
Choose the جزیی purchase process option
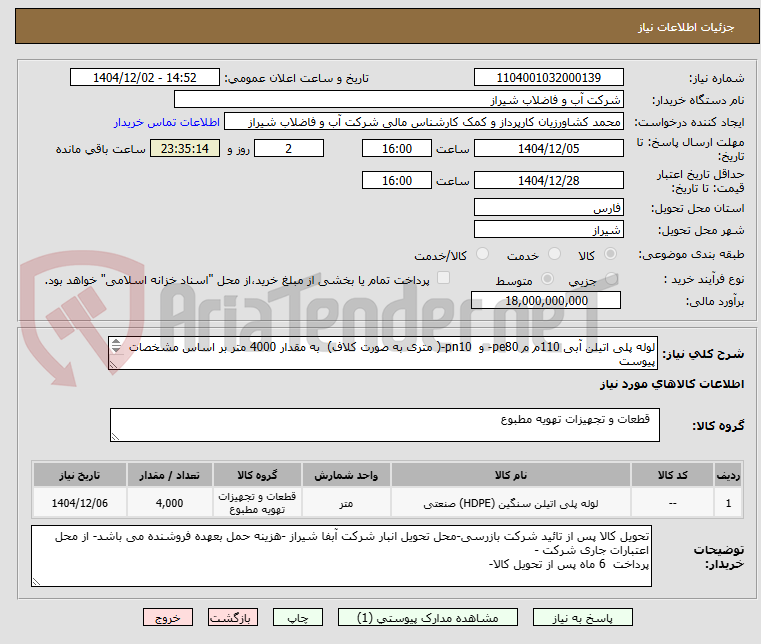pyautogui.click(x=611, y=279)
